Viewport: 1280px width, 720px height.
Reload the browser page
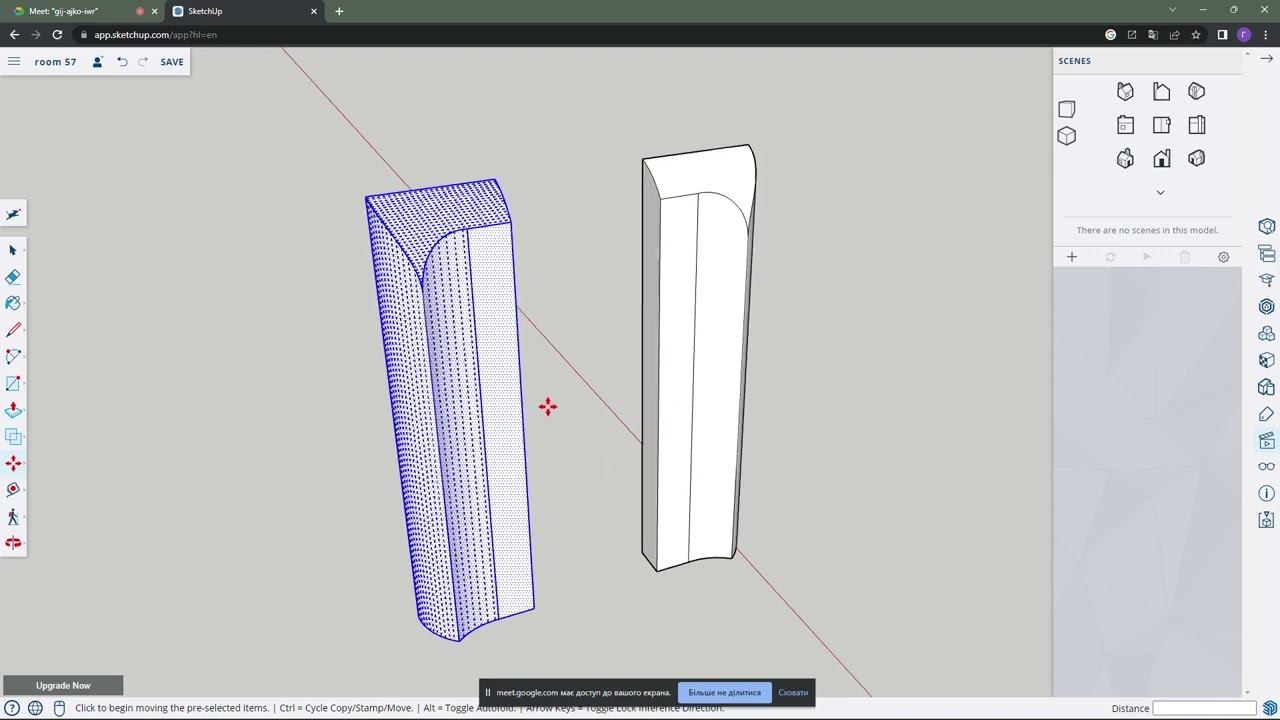click(x=57, y=34)
